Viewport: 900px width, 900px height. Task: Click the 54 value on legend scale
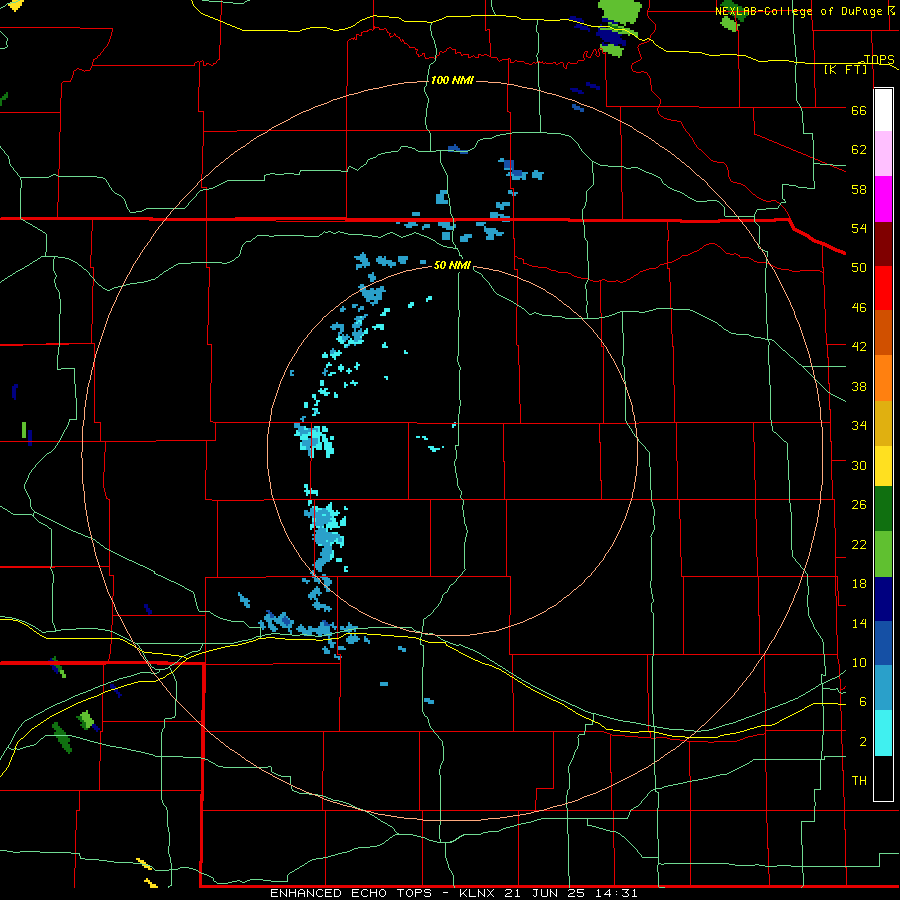click(x=859, y=228)
